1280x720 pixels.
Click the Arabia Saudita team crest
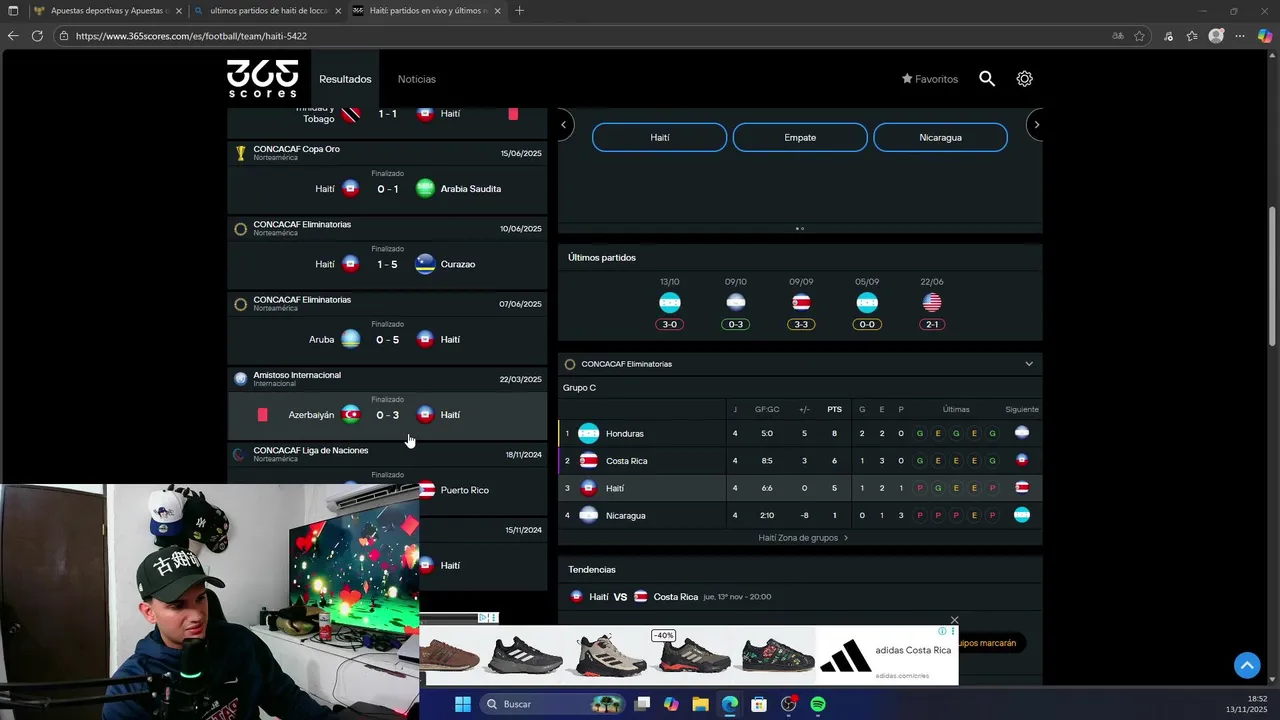pos(425,188)
